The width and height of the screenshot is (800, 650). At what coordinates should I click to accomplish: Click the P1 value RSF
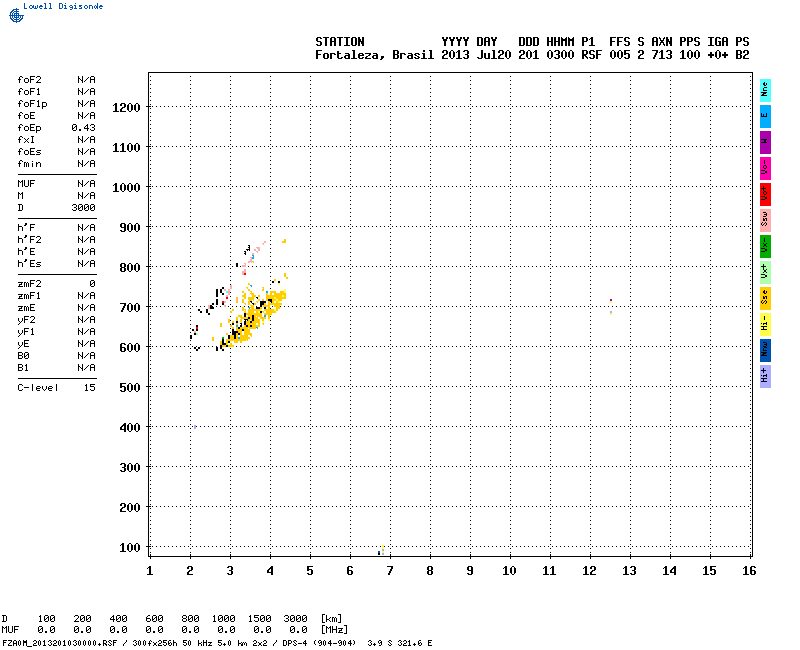[591, 55]
